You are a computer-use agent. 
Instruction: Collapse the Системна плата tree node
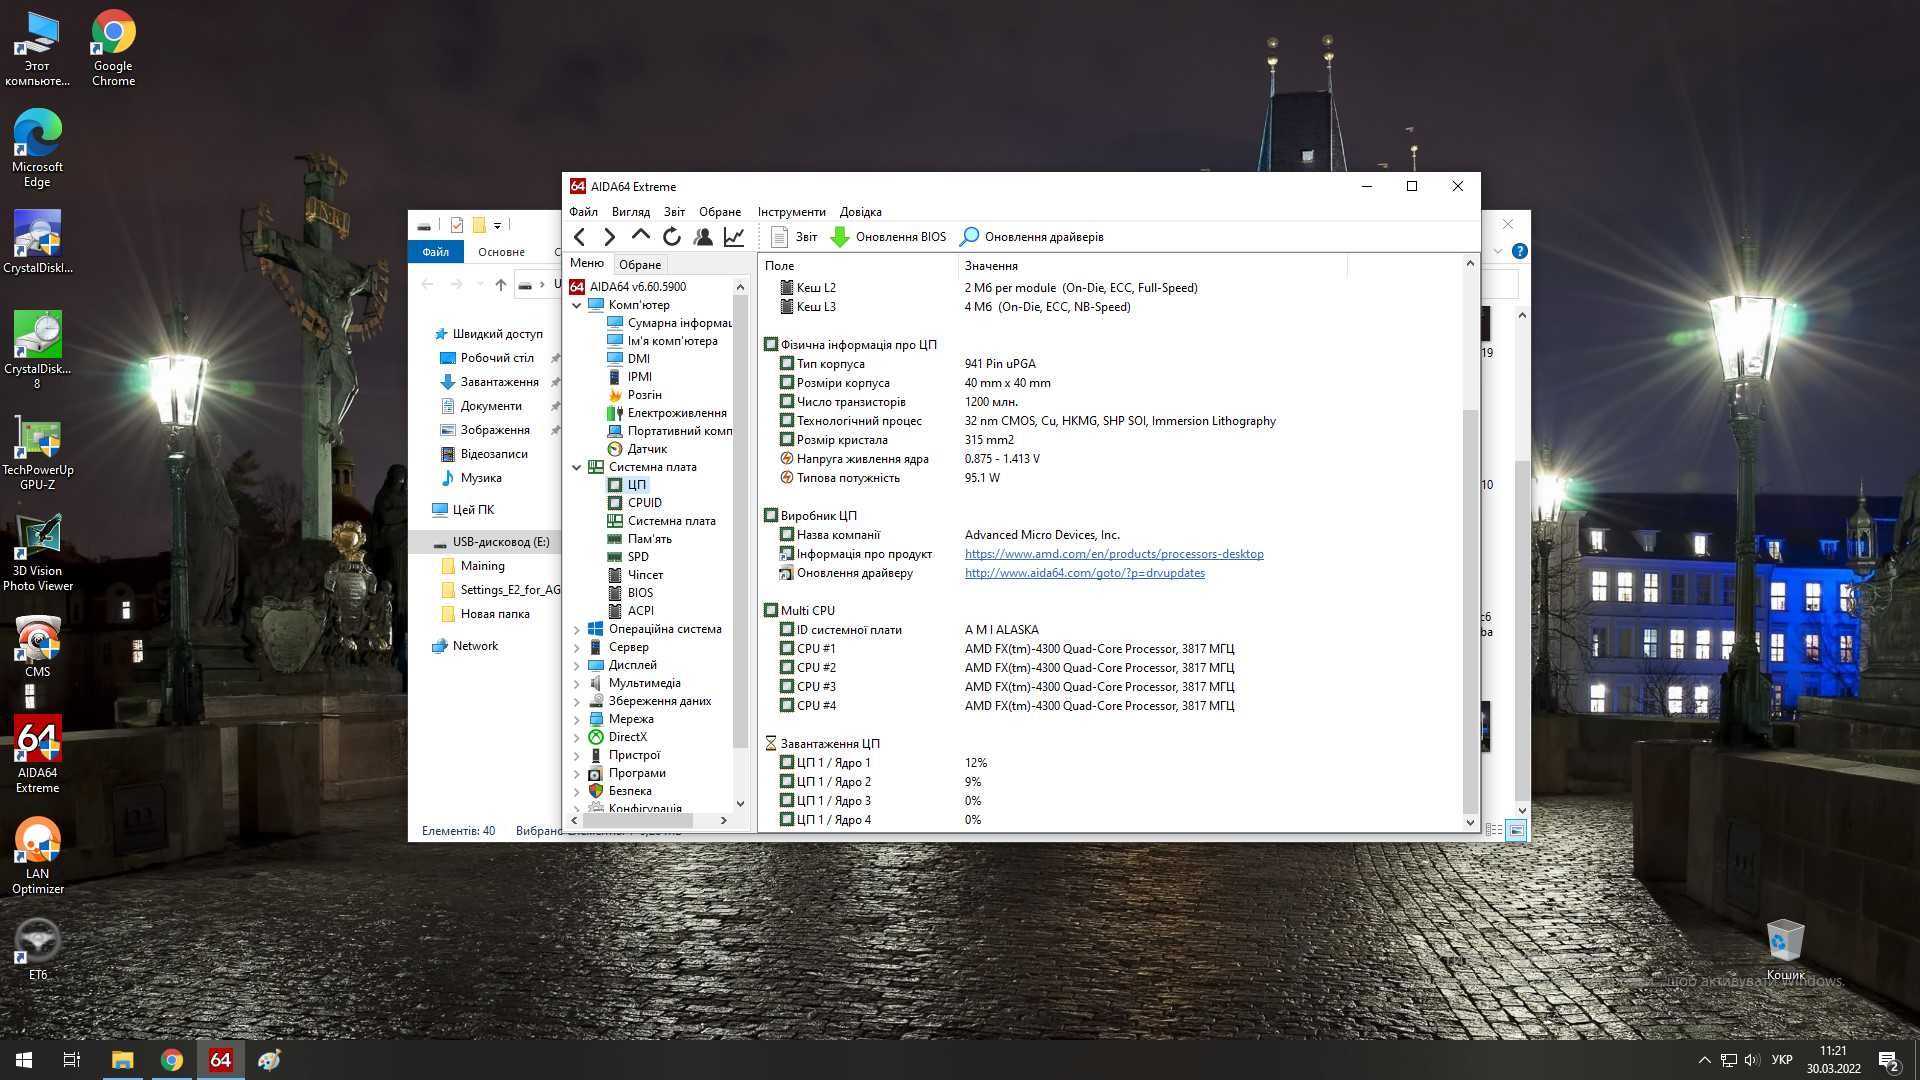pos(577,467)
